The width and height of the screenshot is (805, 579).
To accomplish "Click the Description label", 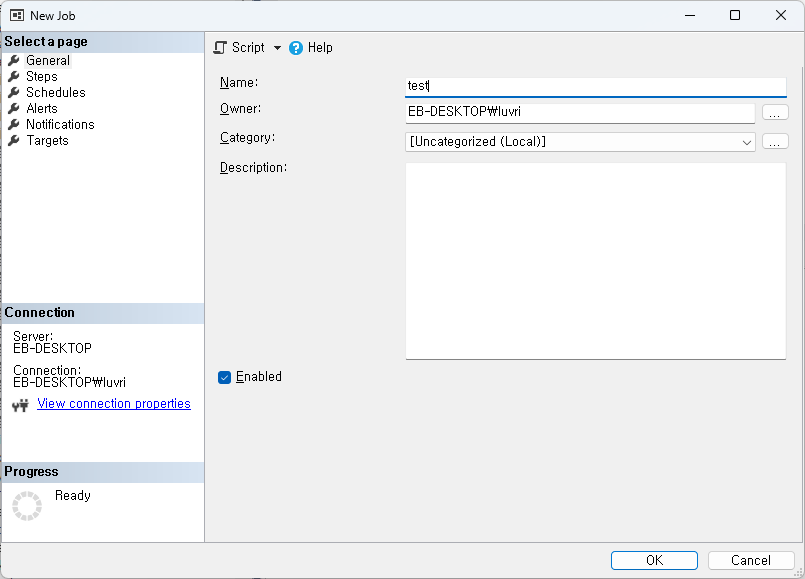I will coord(253,168).
